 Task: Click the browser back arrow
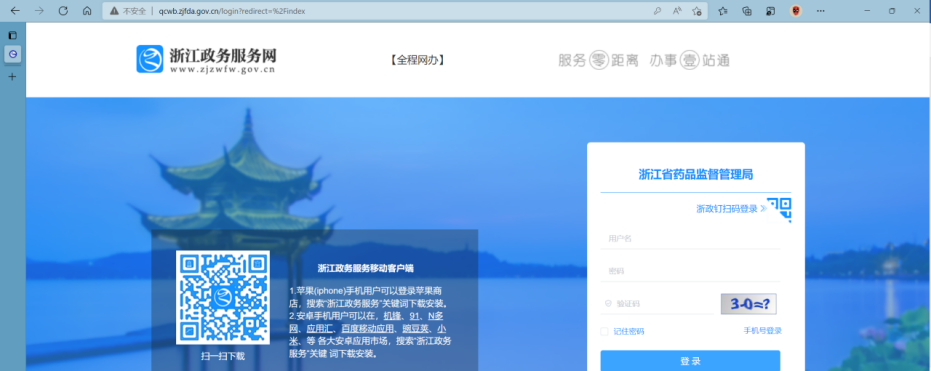point(15,11)
